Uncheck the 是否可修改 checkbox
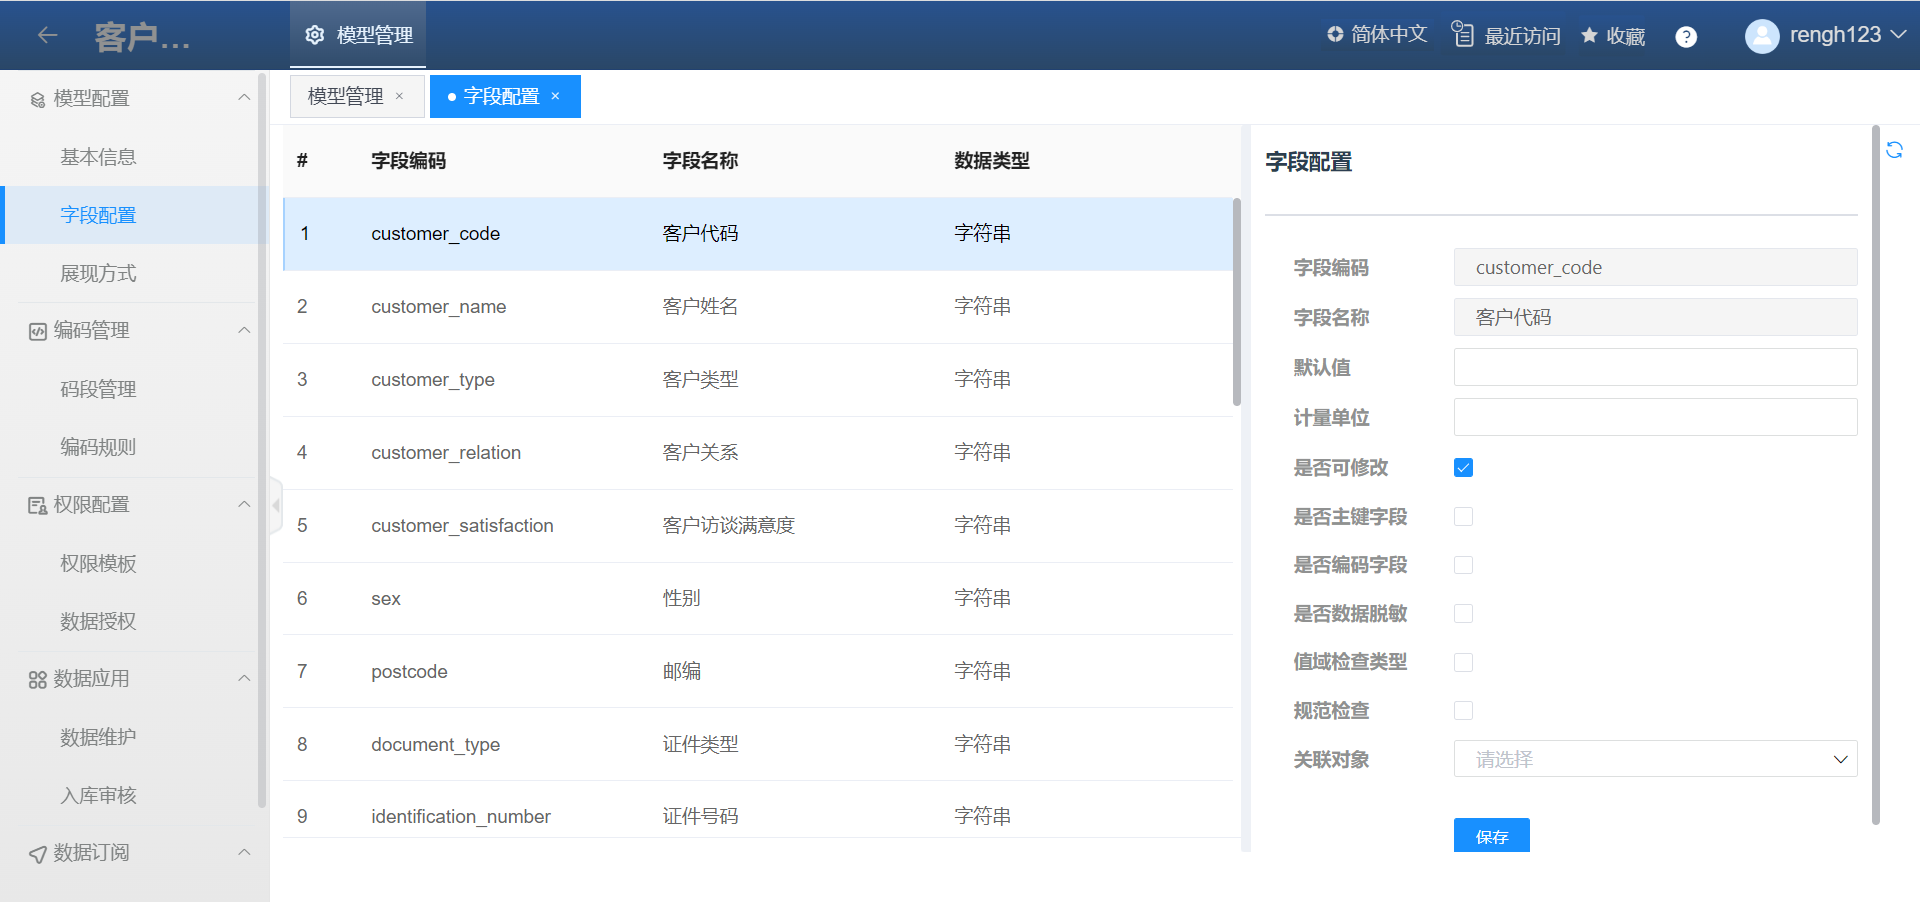Screen dimensions: 1920x902 point(1463,468)
